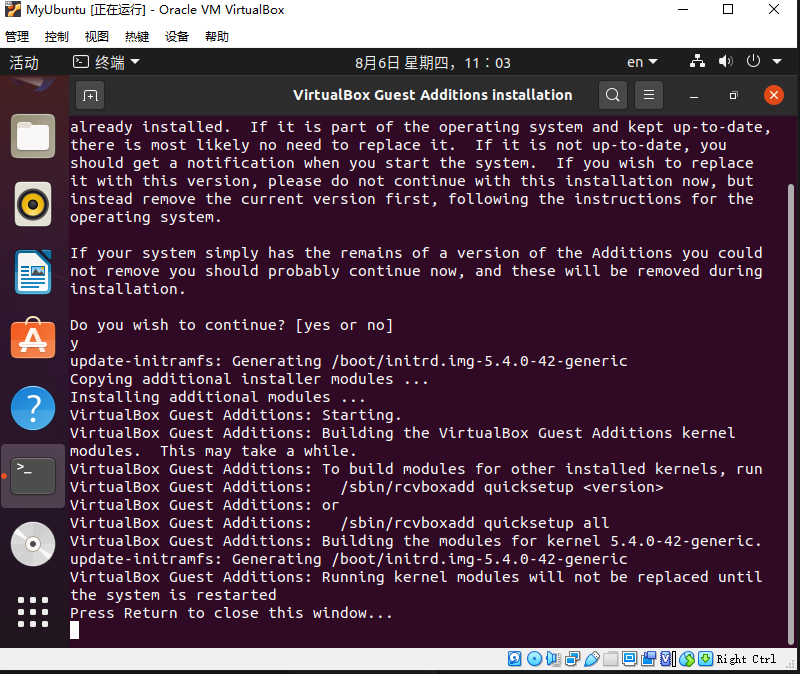This screenshot has width=800, height=674.
Task: Open the 控制 menu
Action: (57, 37)
